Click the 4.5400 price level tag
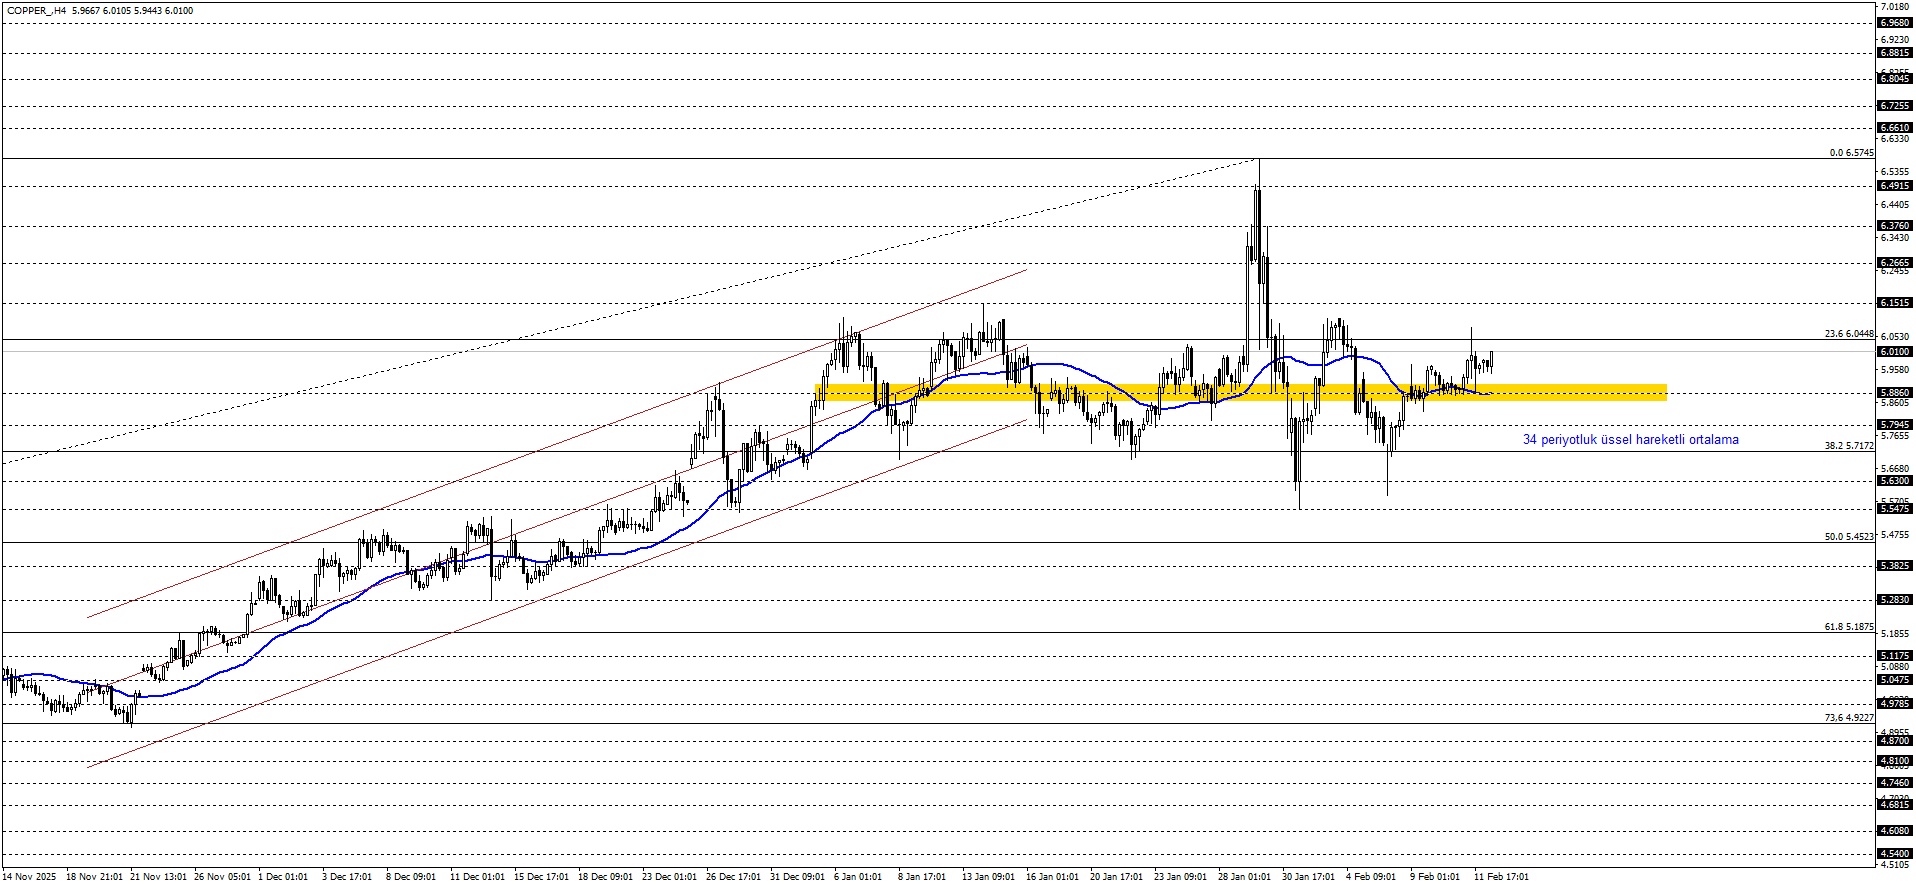 click(x=1895, y=854)
